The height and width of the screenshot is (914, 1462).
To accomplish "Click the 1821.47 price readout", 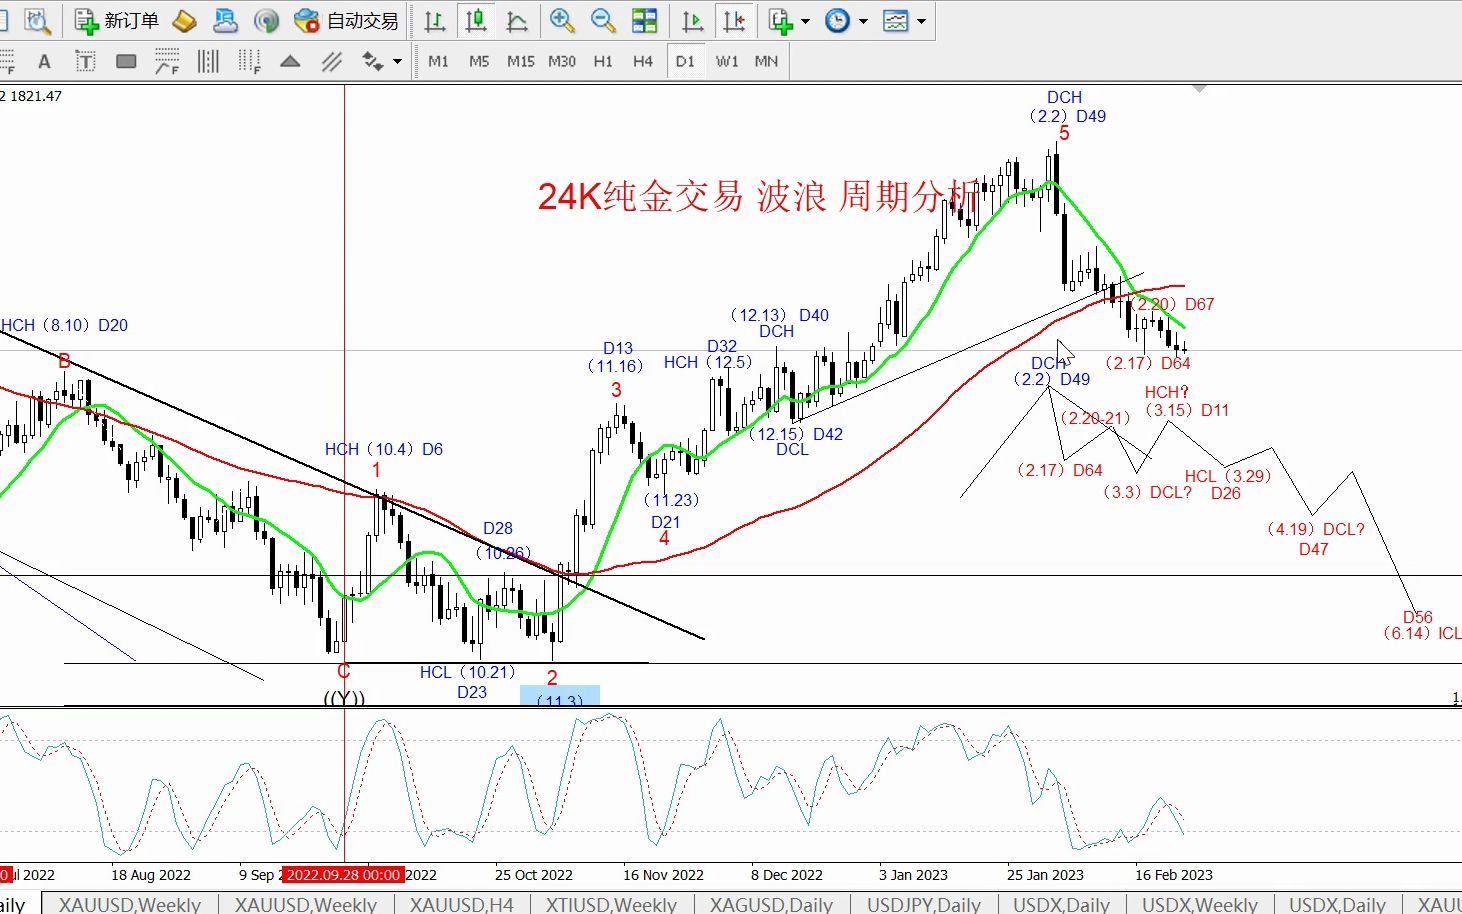I will [35, 96].
